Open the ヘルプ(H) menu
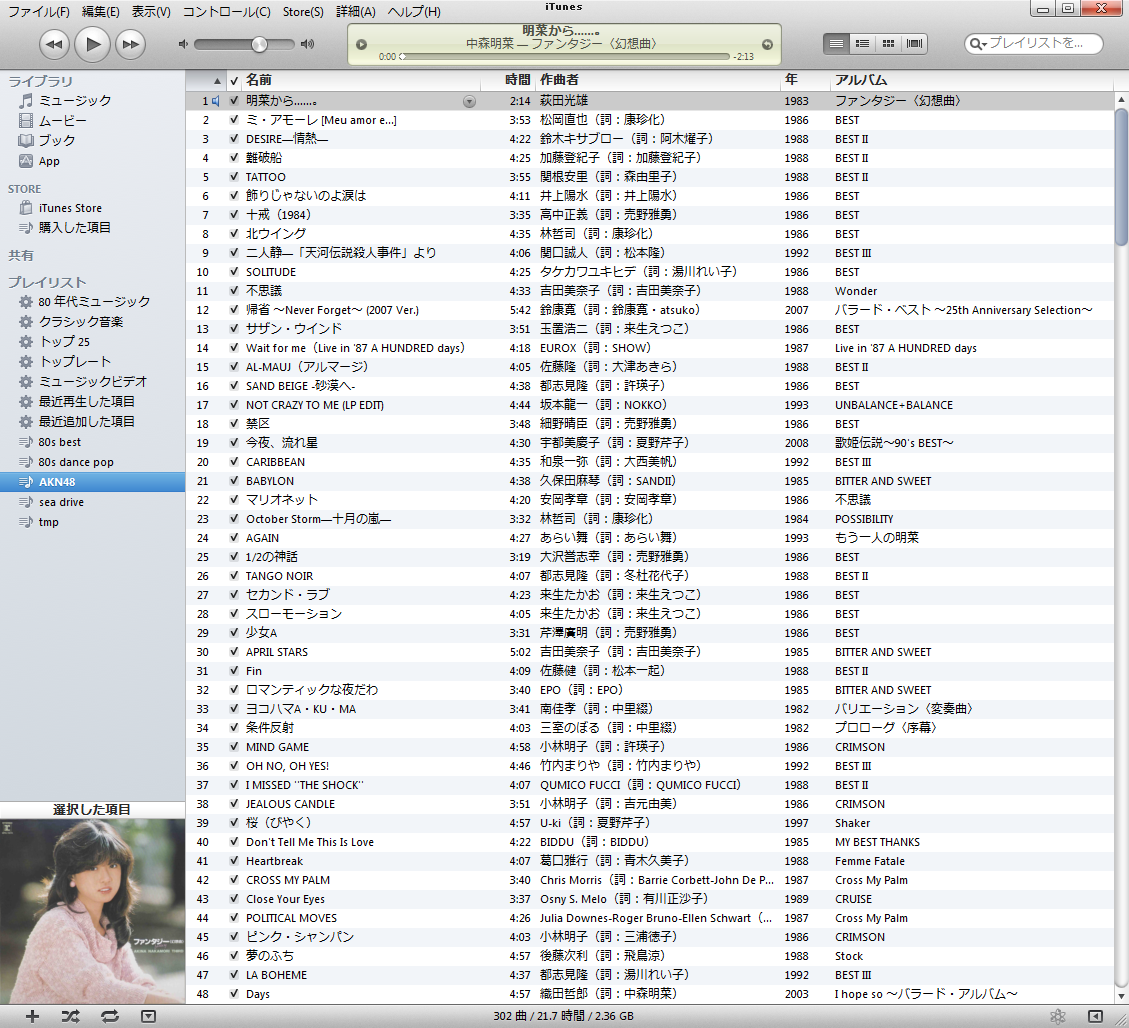This screenshot has height=1028, width=1129. pyautogui.click(x=414, y=12)
